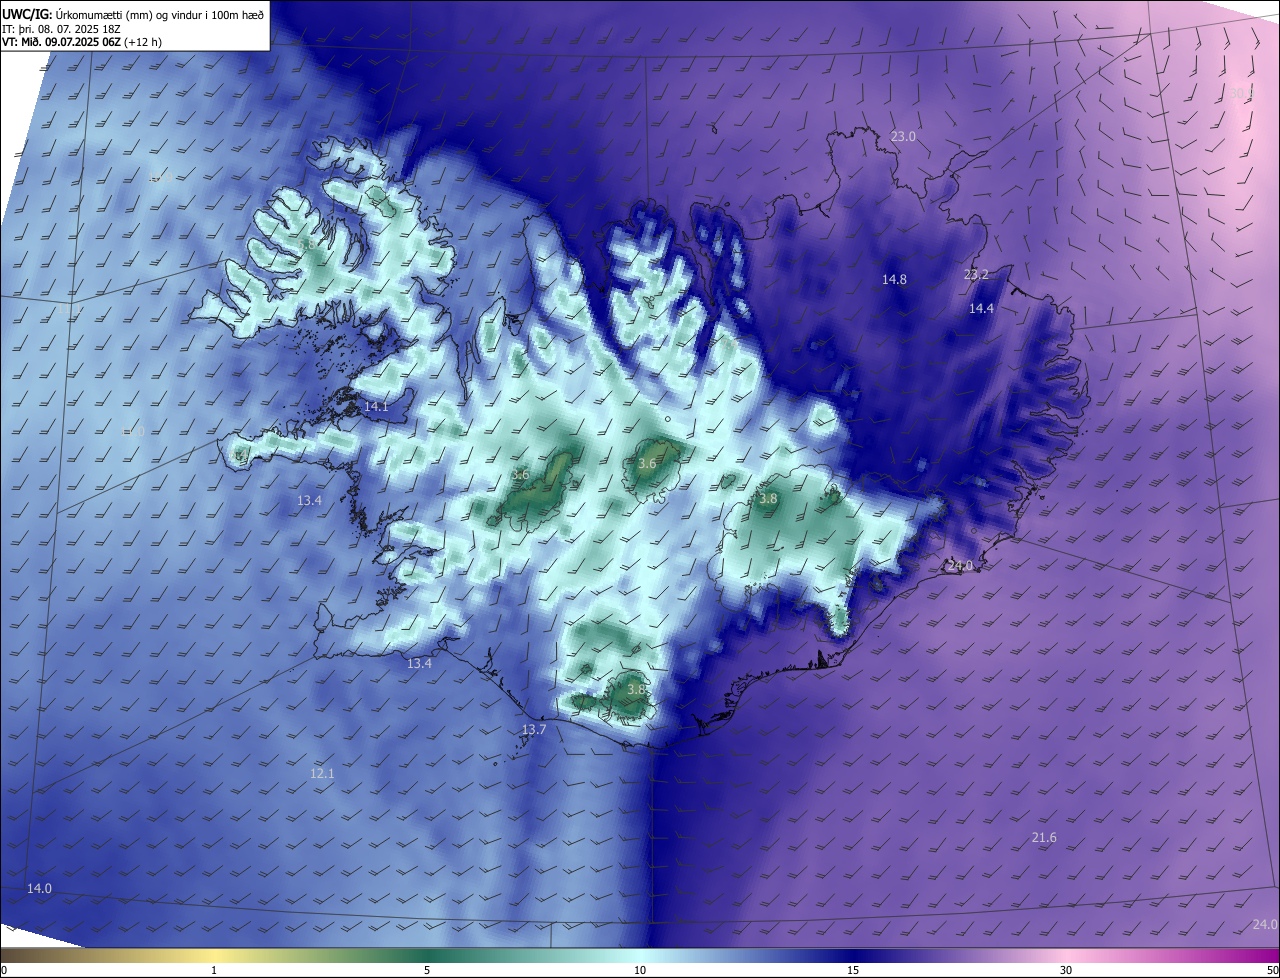Screen dimensions: 1280x978
Task: Click the 13.7 value on the map
Action: click(x=534, y=729)
